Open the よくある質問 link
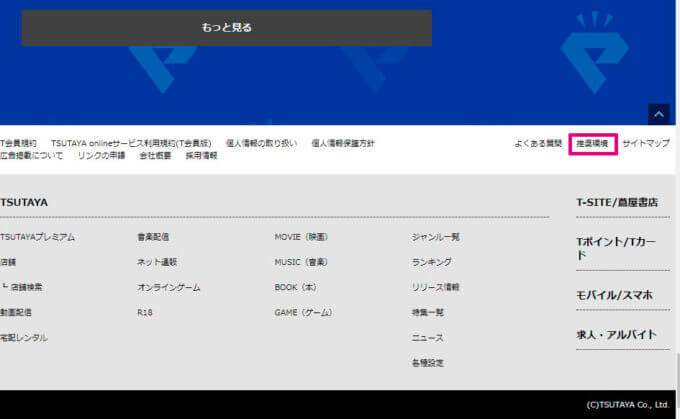 [x=538, y=143]
